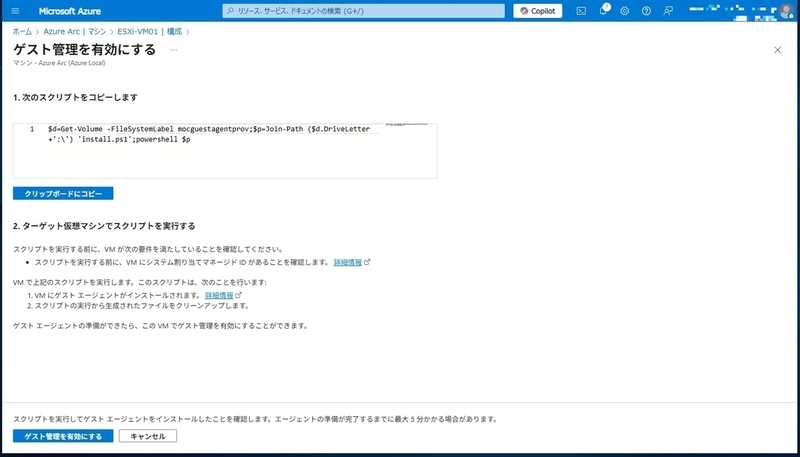Image resolution: width=800 pixels, height=457 pixels.
Task: Open the notifications bell
Action: [x=603, y=11]
